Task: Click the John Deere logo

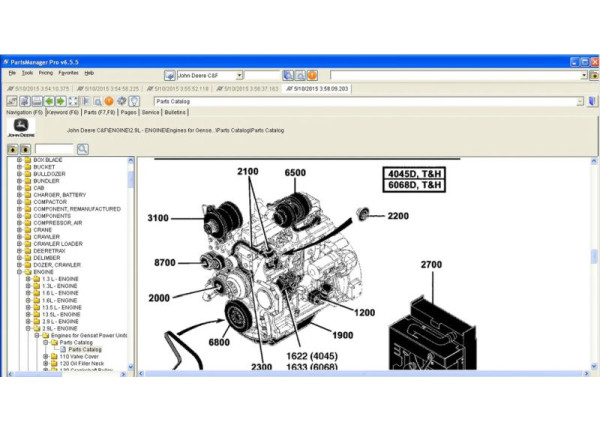Action: pyautogui.click(x=22, y=128)
